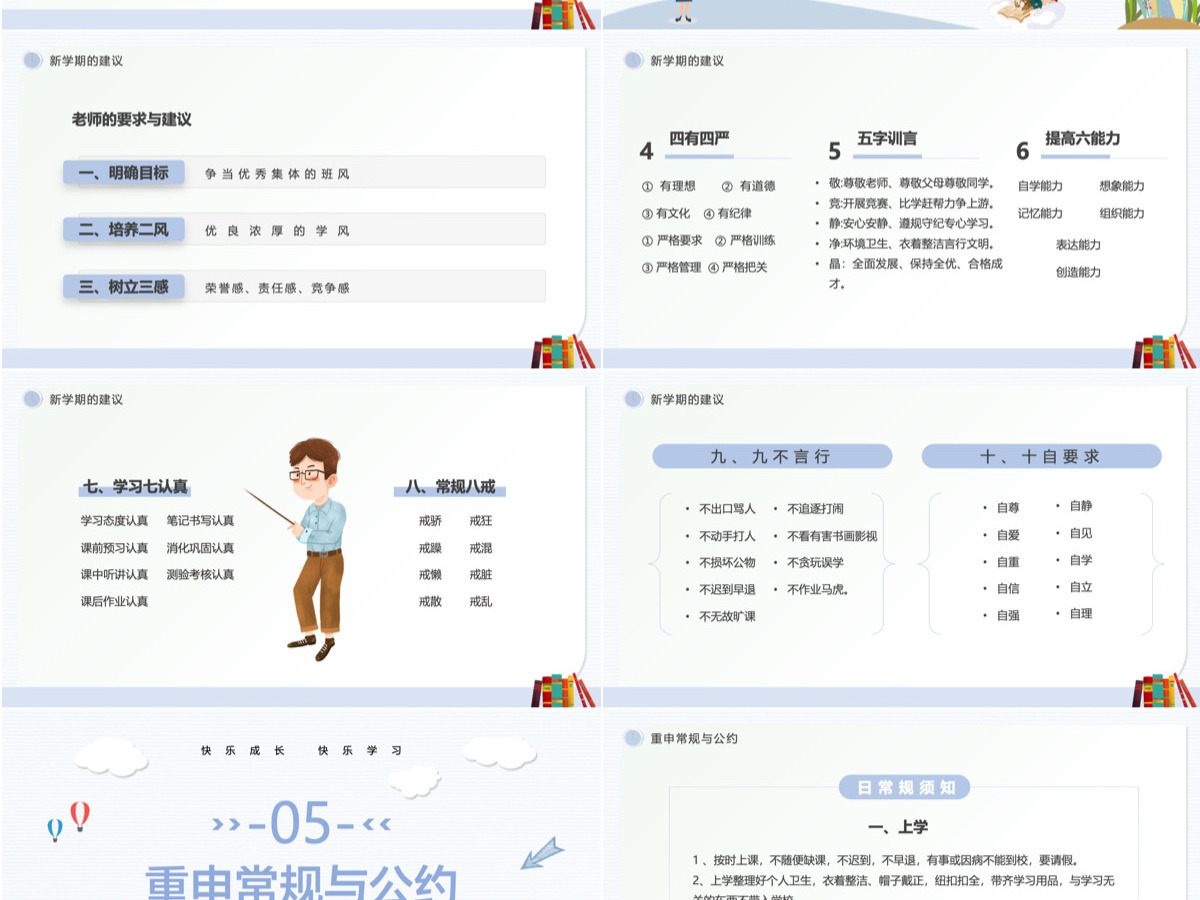Click the 提高六能力 heading
The image size is (1200, 900).
[x=1082, y=138]
